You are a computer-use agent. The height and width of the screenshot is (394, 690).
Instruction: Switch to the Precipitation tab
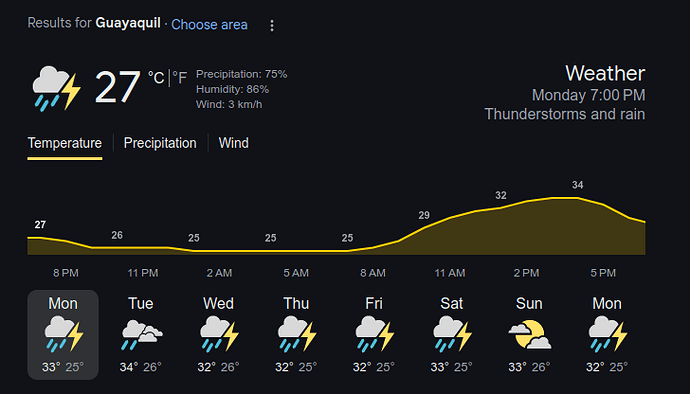160,143
